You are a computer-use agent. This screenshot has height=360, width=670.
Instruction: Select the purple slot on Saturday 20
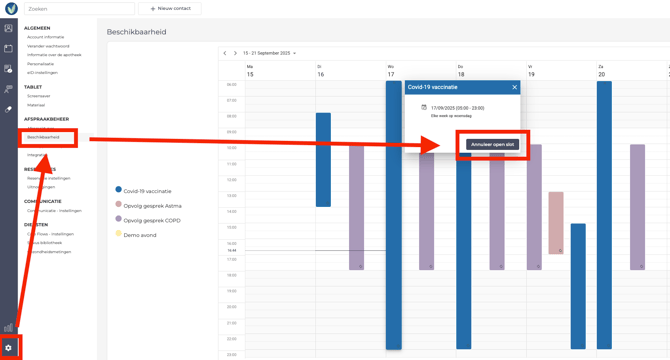(637, 207)
